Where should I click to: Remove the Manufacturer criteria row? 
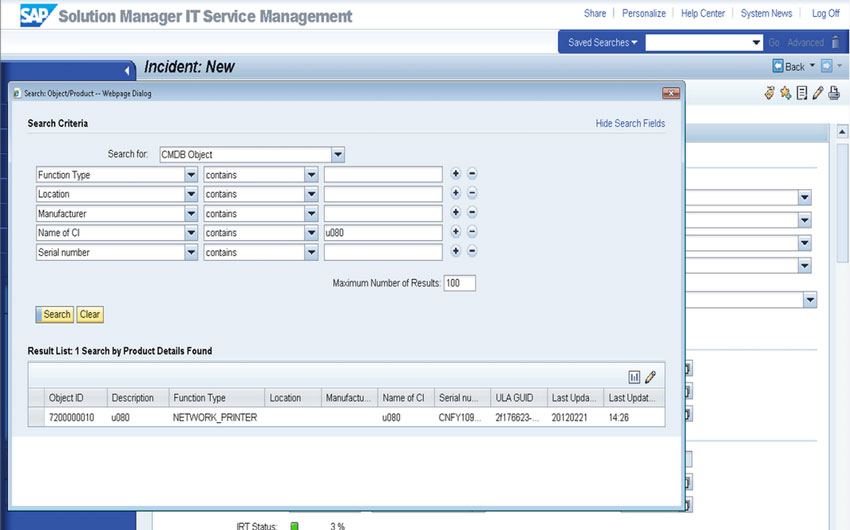472,212
